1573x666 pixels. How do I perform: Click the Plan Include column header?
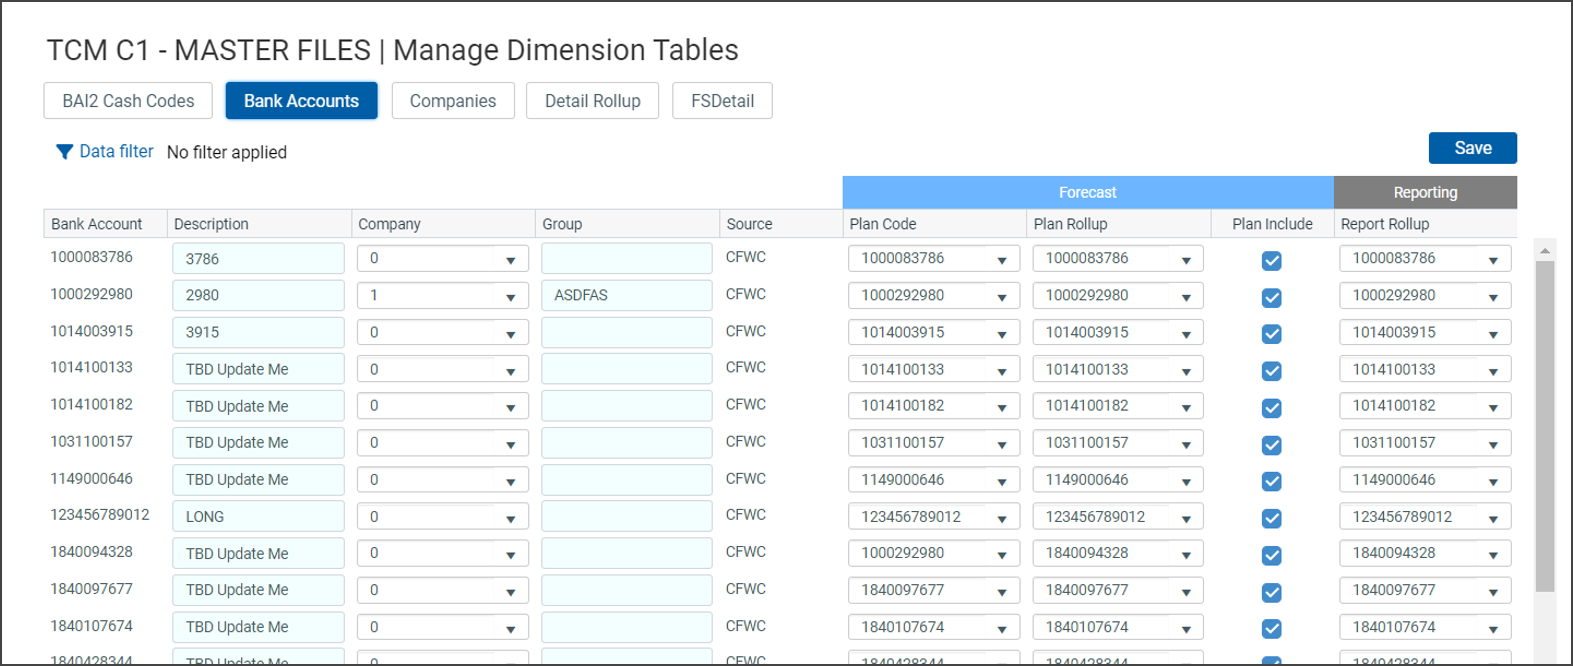(x=1272, y=224)
